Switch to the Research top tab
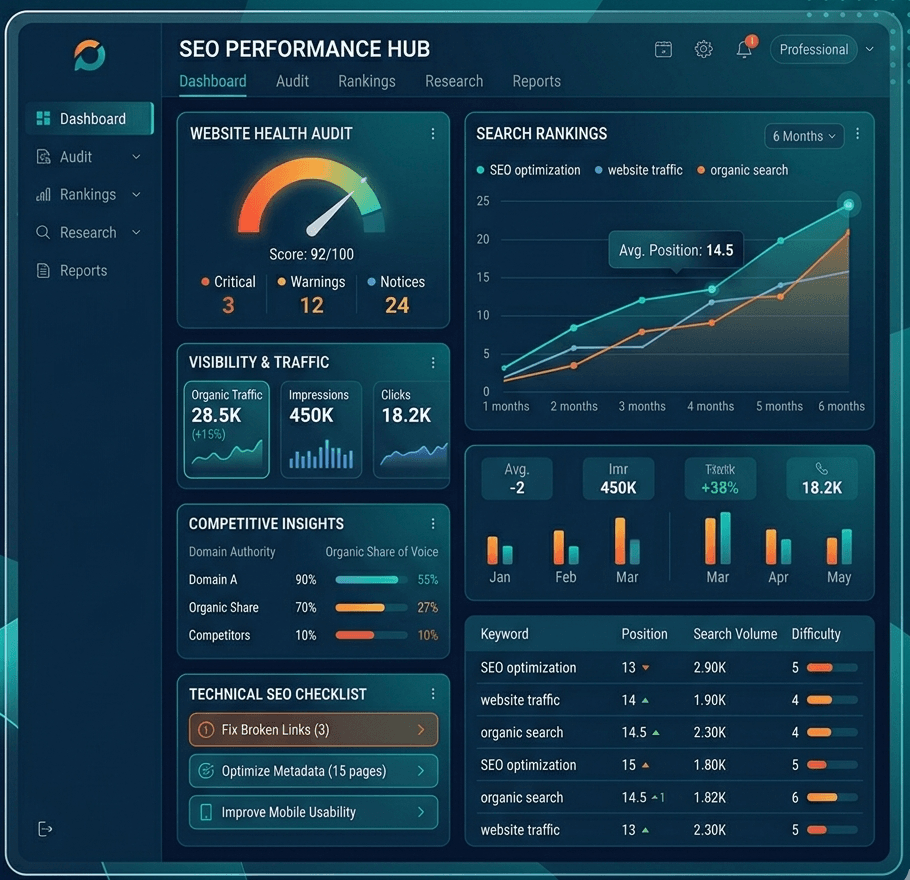 (454, 81)
